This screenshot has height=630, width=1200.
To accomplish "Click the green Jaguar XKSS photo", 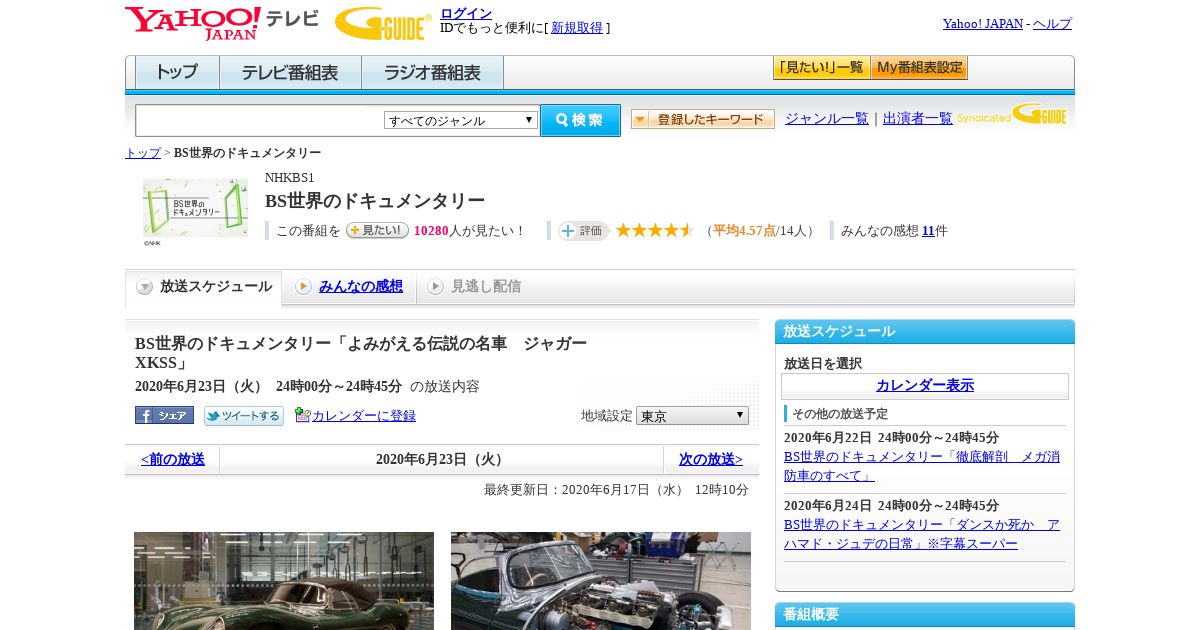I will 284,581.
